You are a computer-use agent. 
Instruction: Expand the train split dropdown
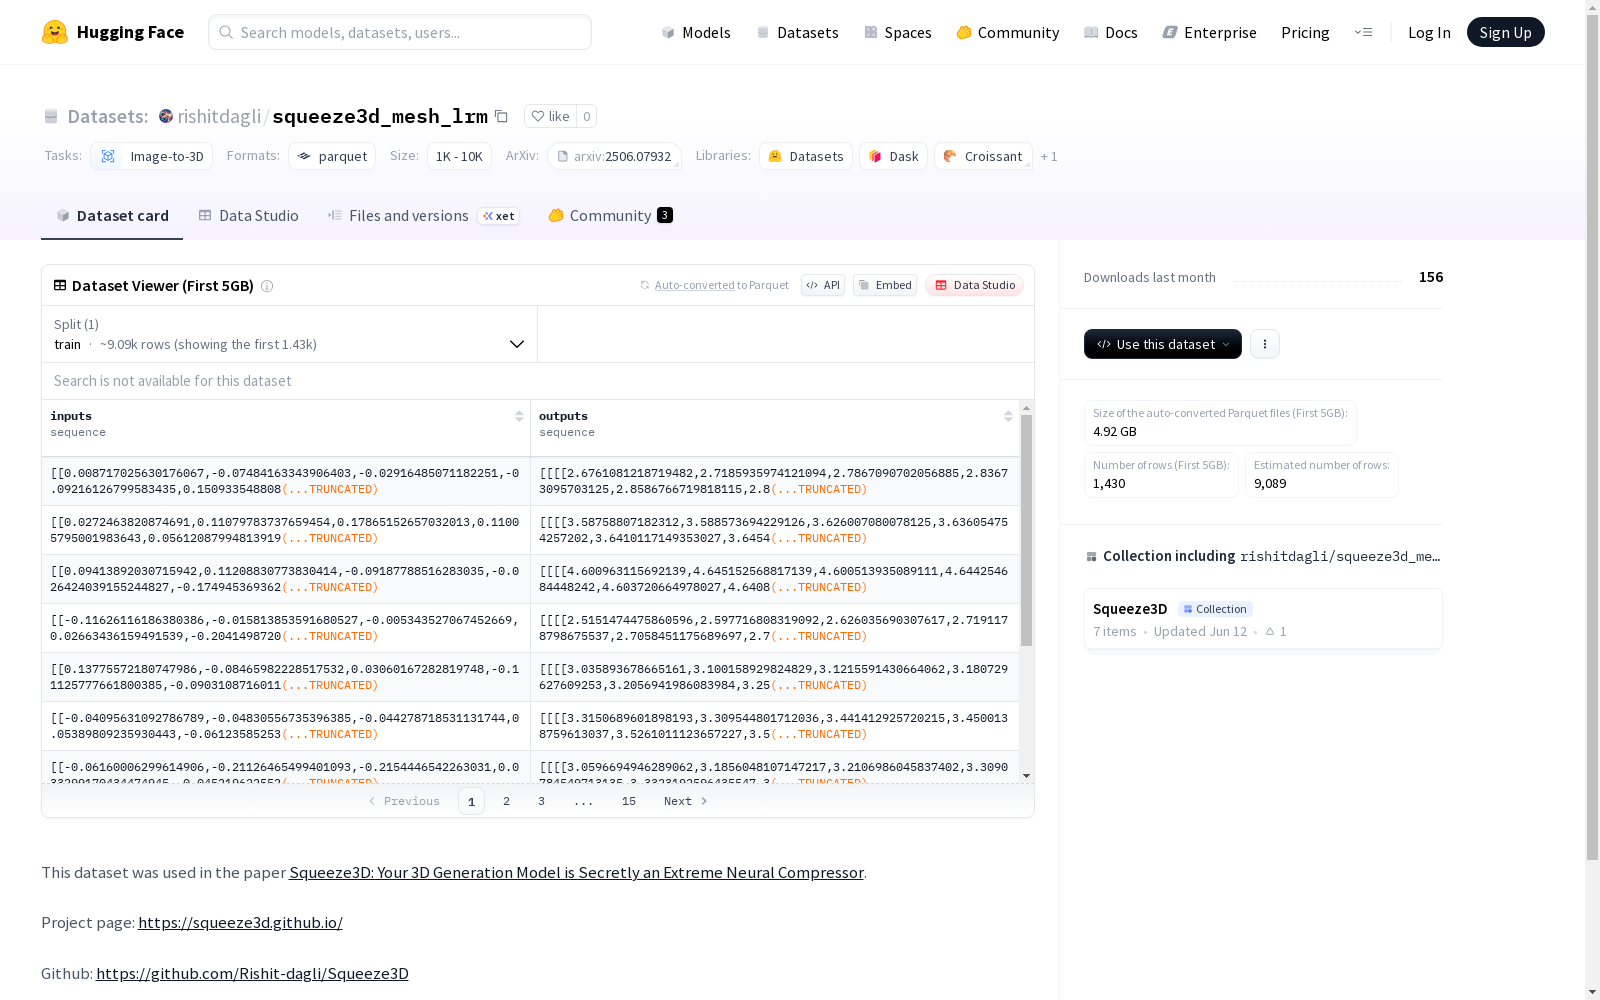point(290,334)
